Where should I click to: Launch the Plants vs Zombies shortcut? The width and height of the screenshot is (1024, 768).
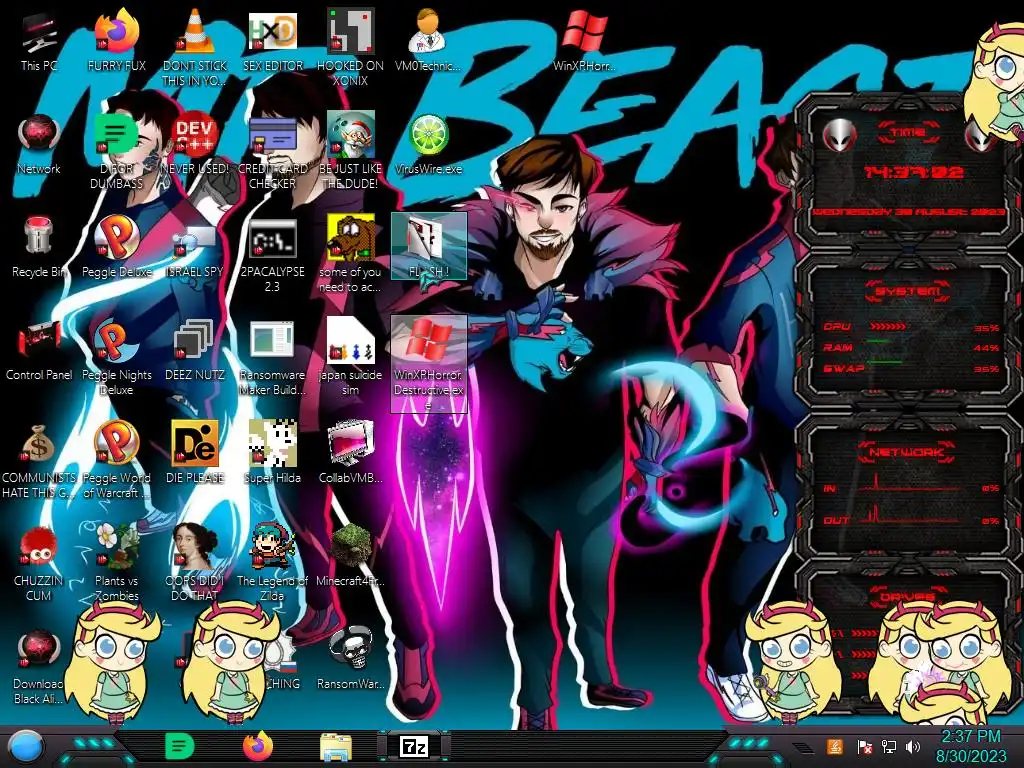116,563
